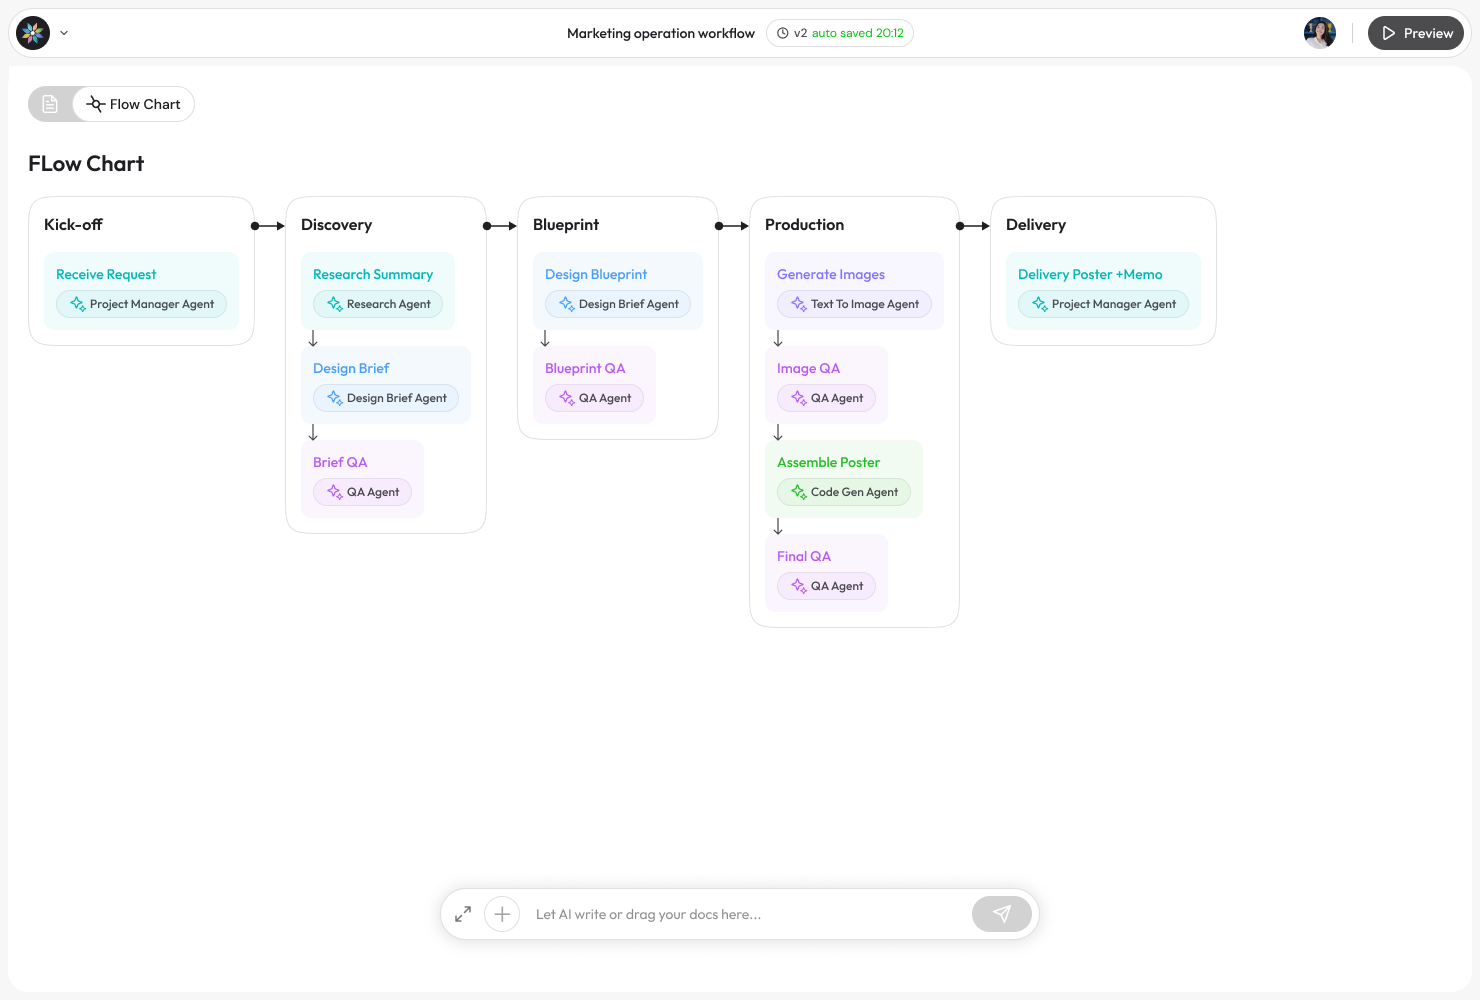Image resolution: width=1480 pixels, height=1000 pixels.
Task: Select the Research Agent chip
Action: tap(378, 304)
